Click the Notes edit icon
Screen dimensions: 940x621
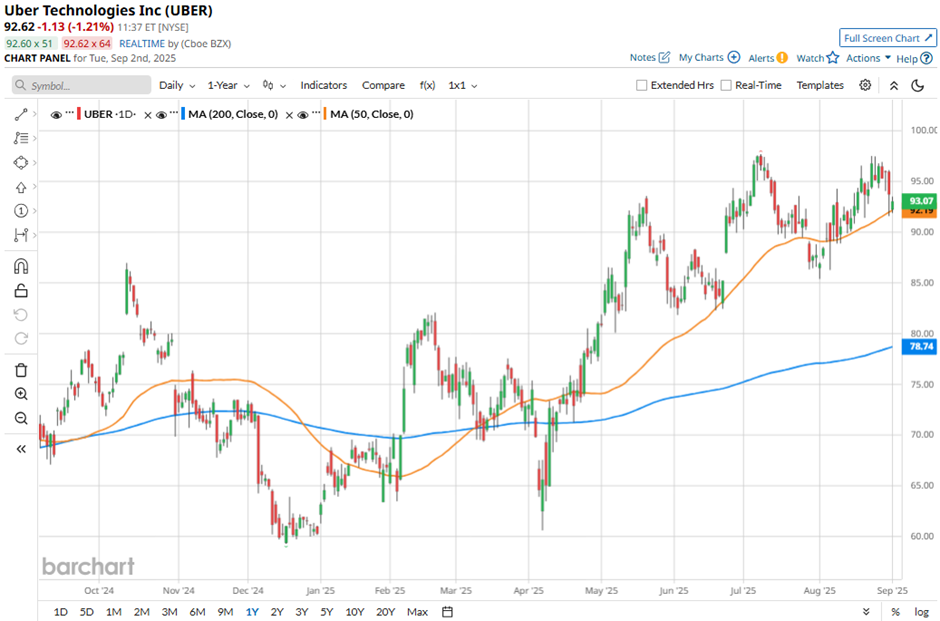pos(664,58)
